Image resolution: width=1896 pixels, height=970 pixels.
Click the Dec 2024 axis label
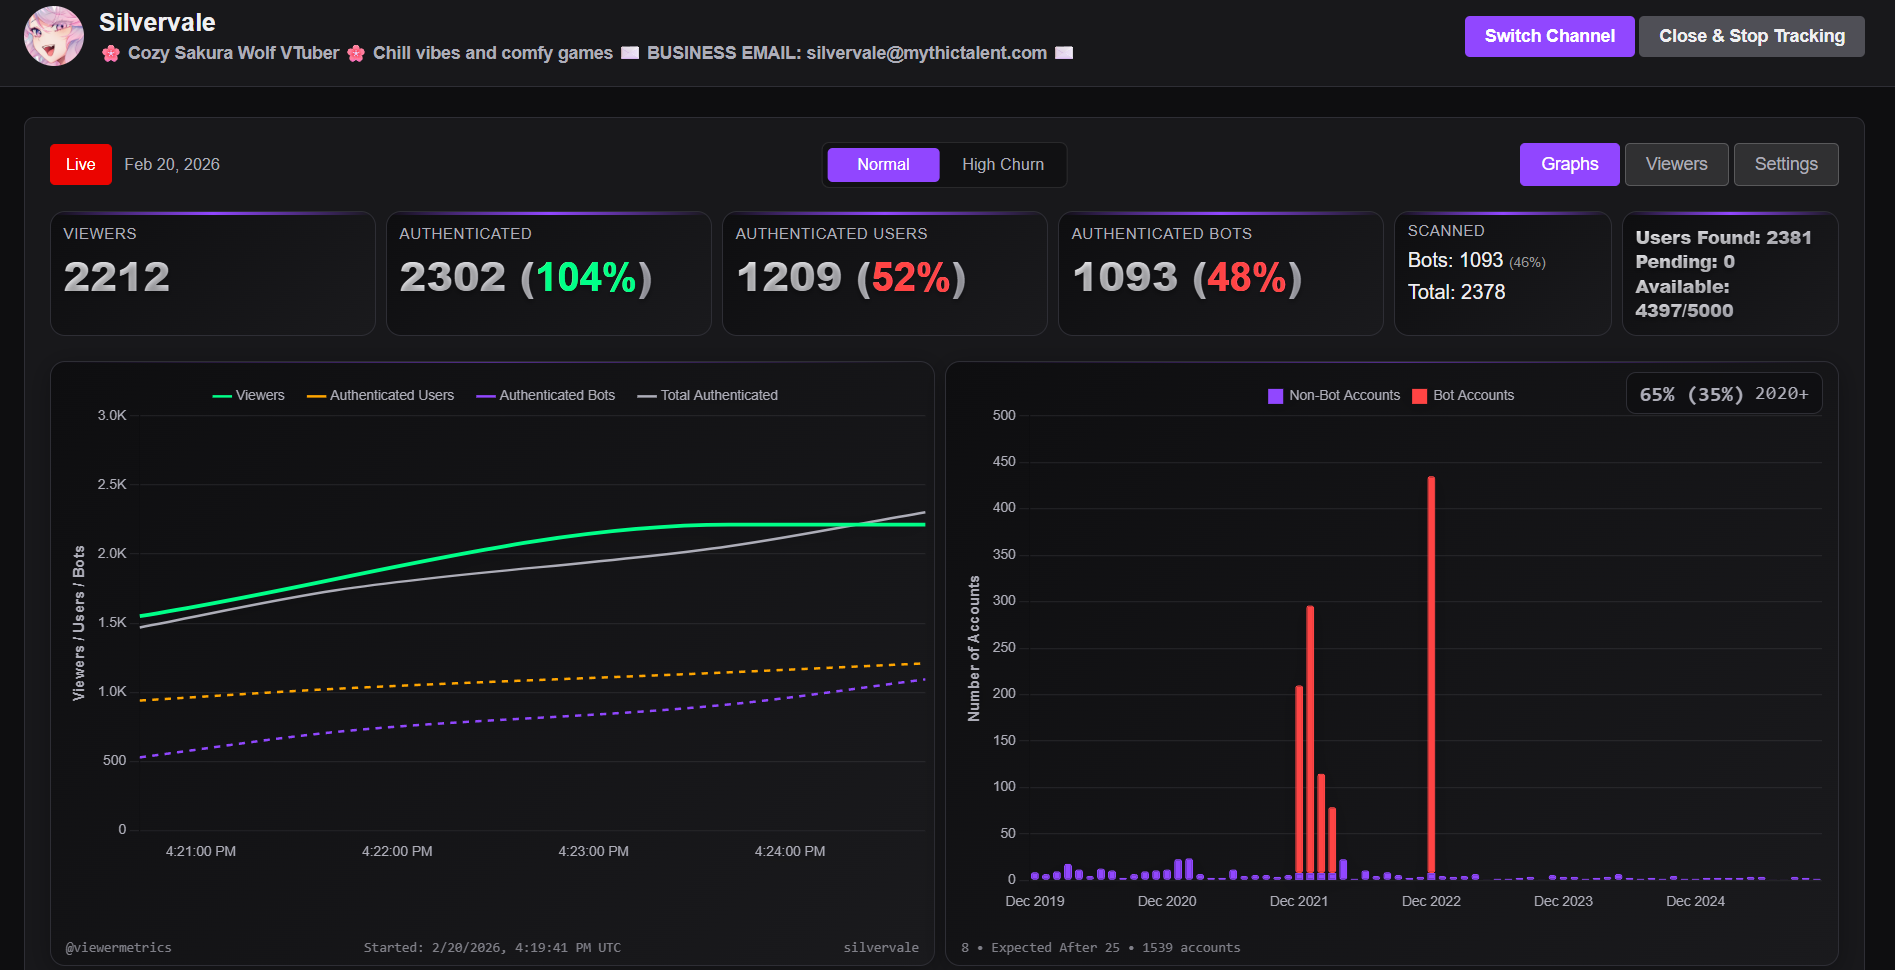click(1695, 902)
